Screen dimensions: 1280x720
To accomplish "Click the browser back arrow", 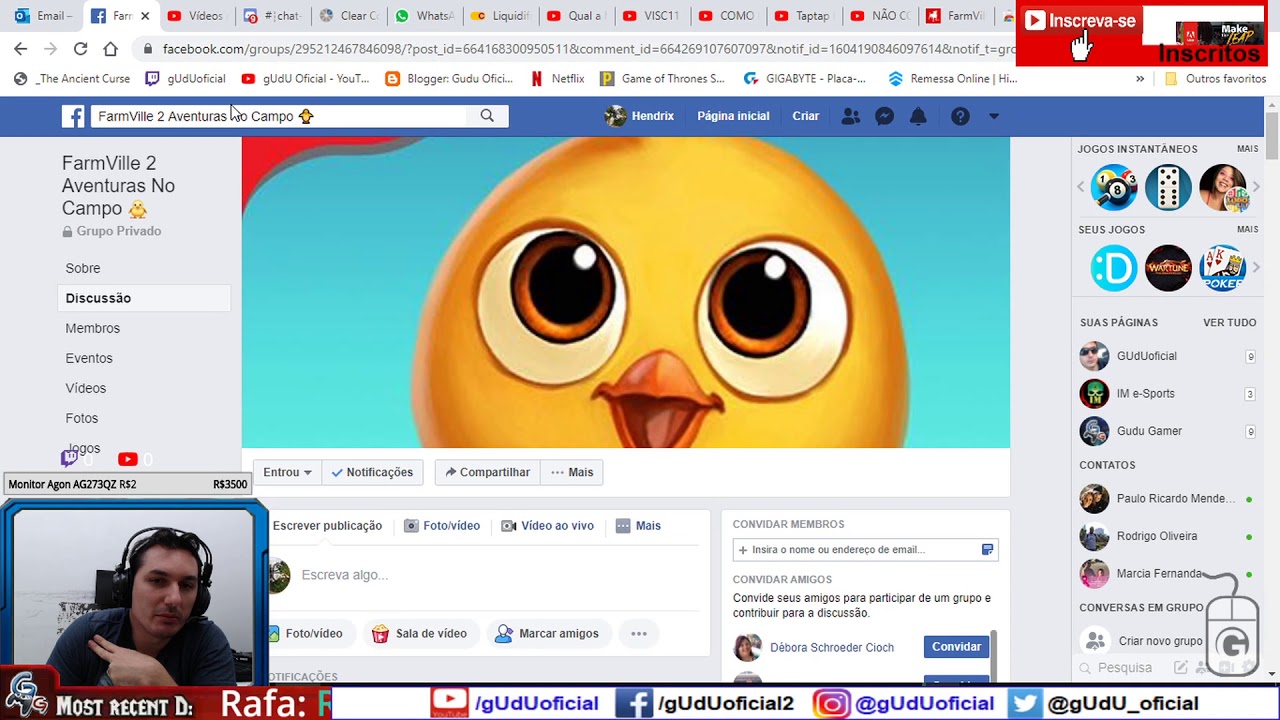I will point(21,48).
